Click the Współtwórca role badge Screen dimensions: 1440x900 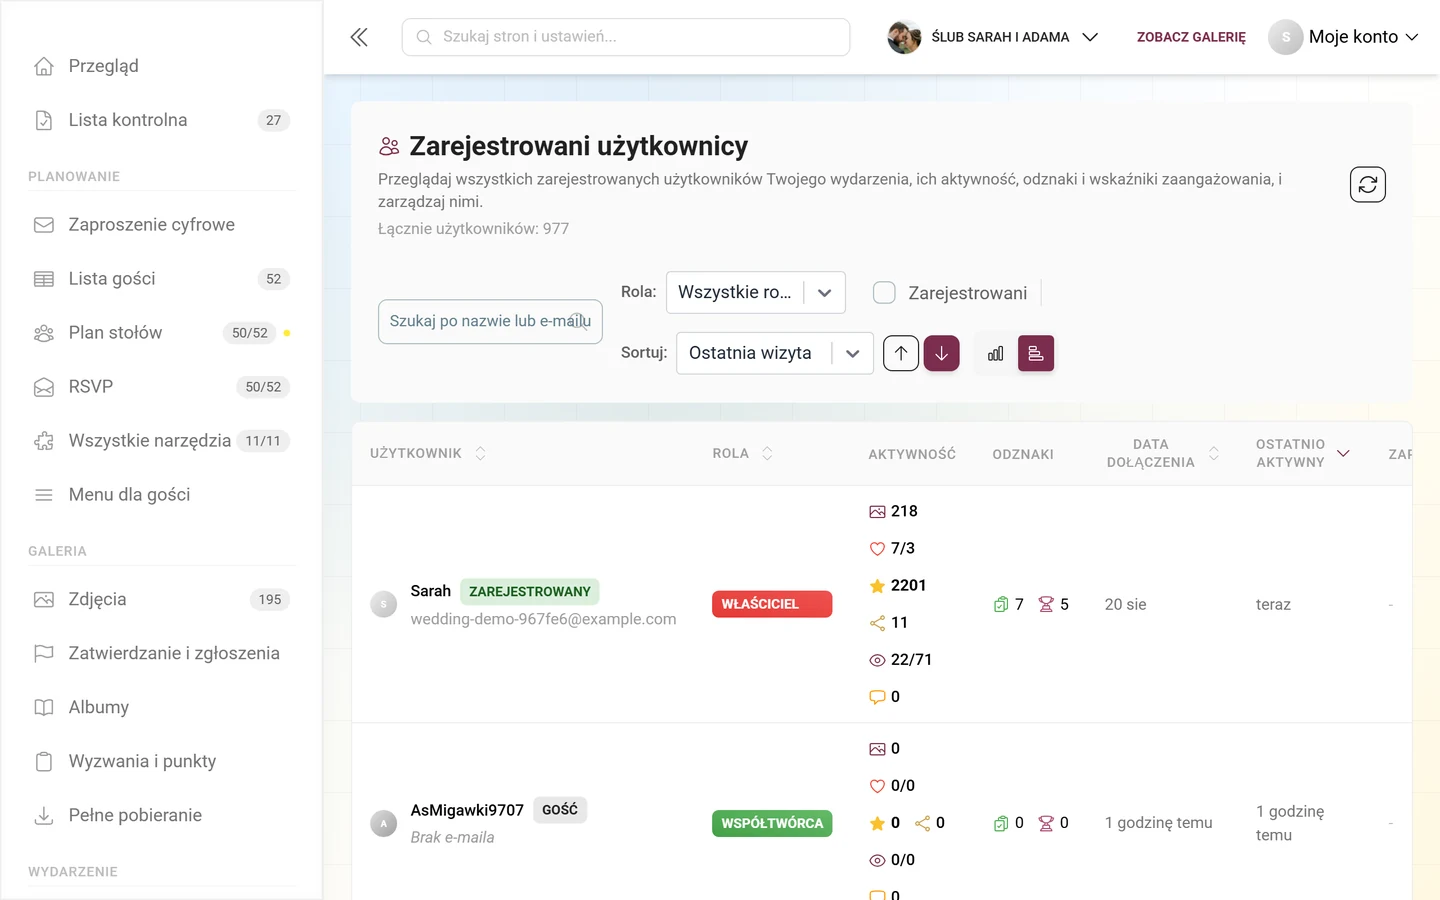click(772, 823)
